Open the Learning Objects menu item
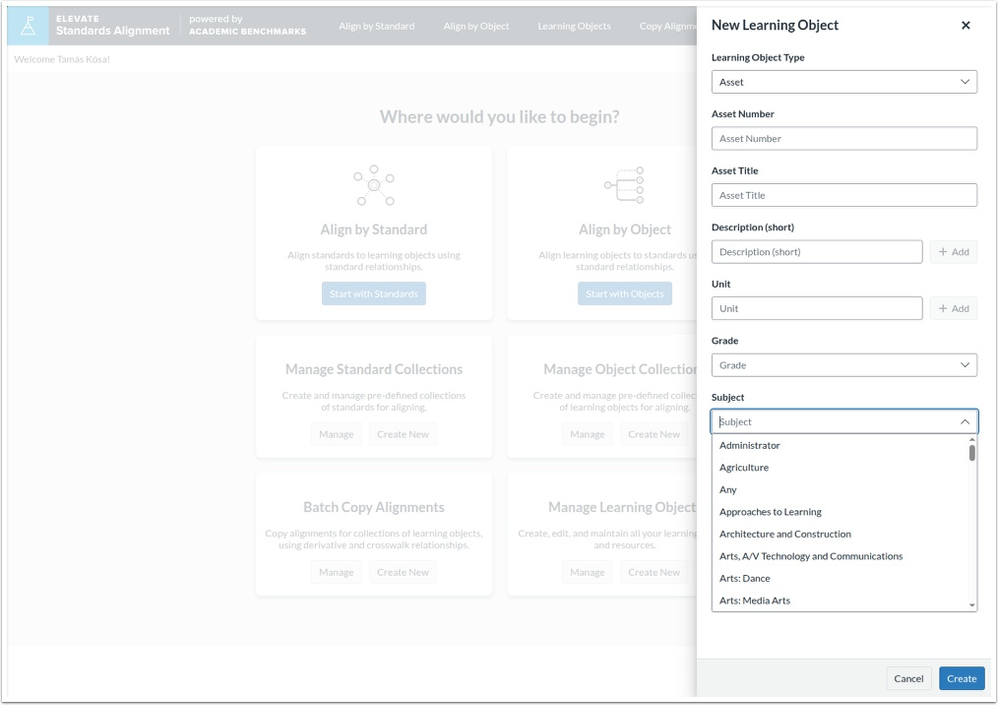Image resolution: width=998 pixels, height=705 pixels. [574, 25]
